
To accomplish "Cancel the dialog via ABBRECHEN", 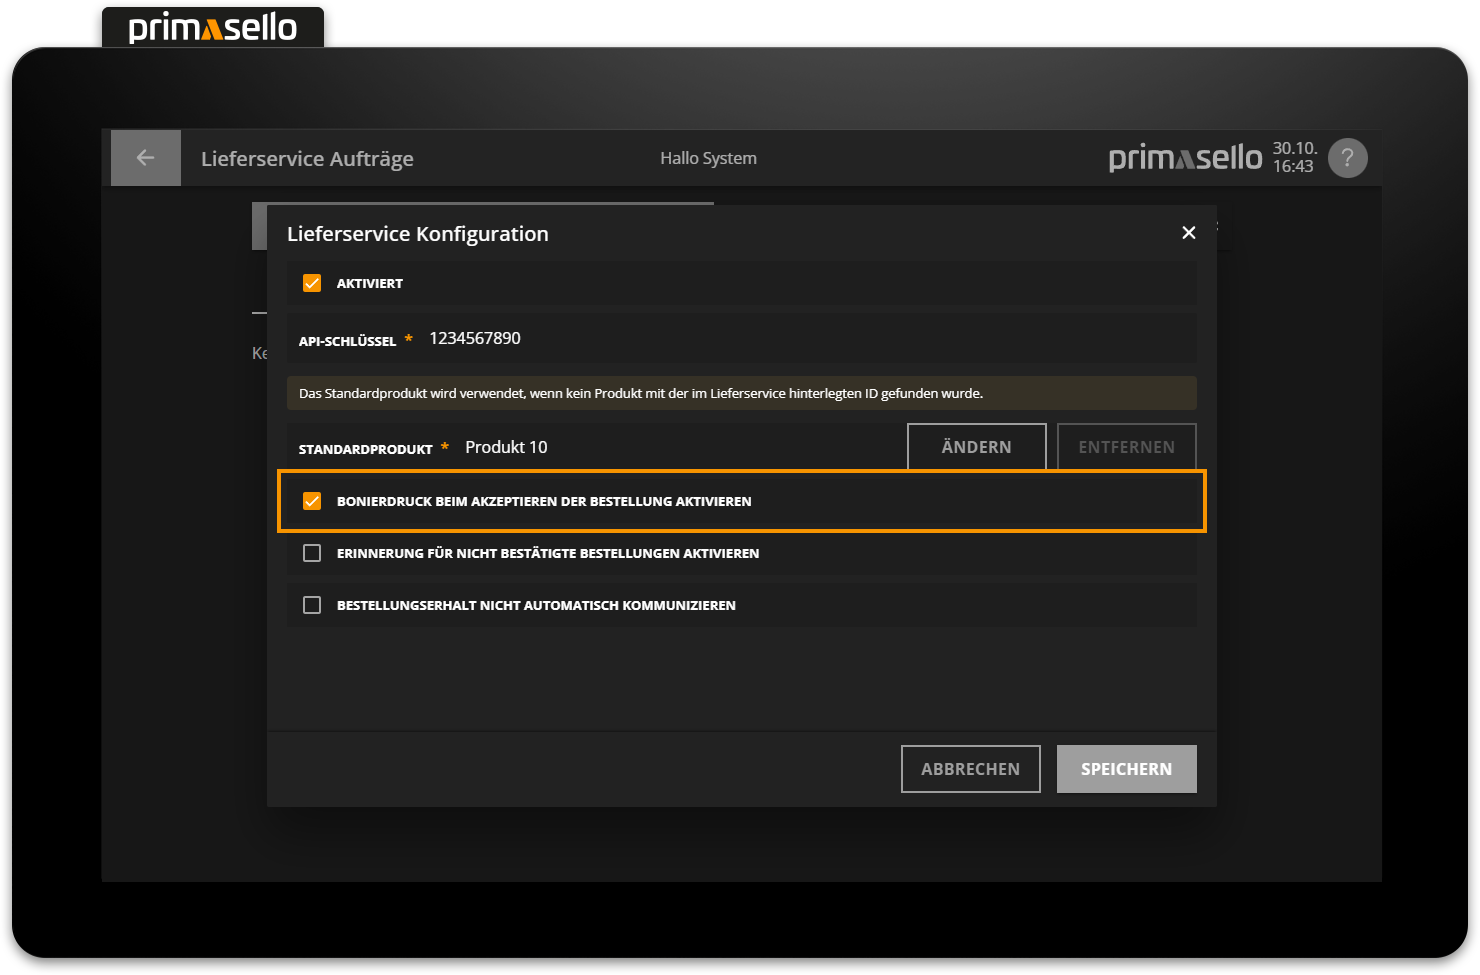I will tap(970, 768).
